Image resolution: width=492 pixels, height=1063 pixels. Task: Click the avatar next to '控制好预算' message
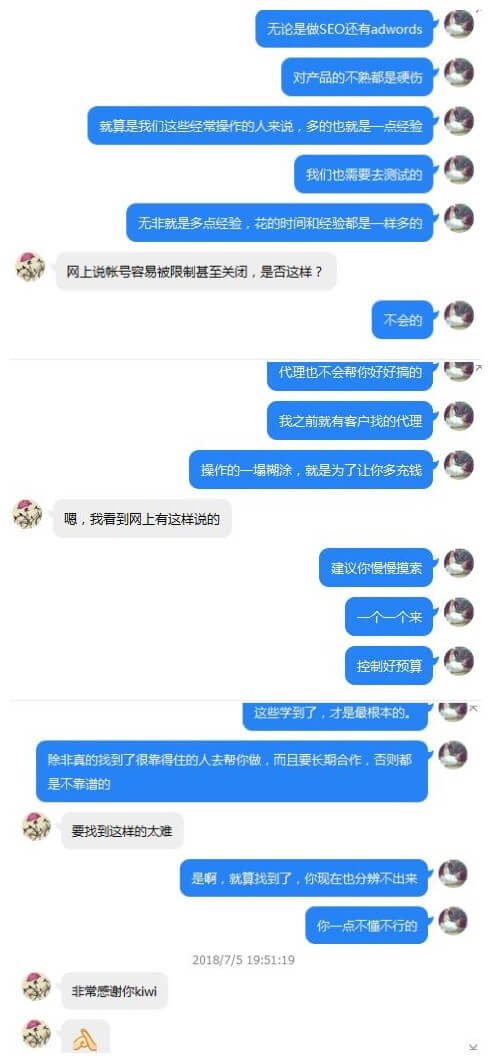point(459,660)
